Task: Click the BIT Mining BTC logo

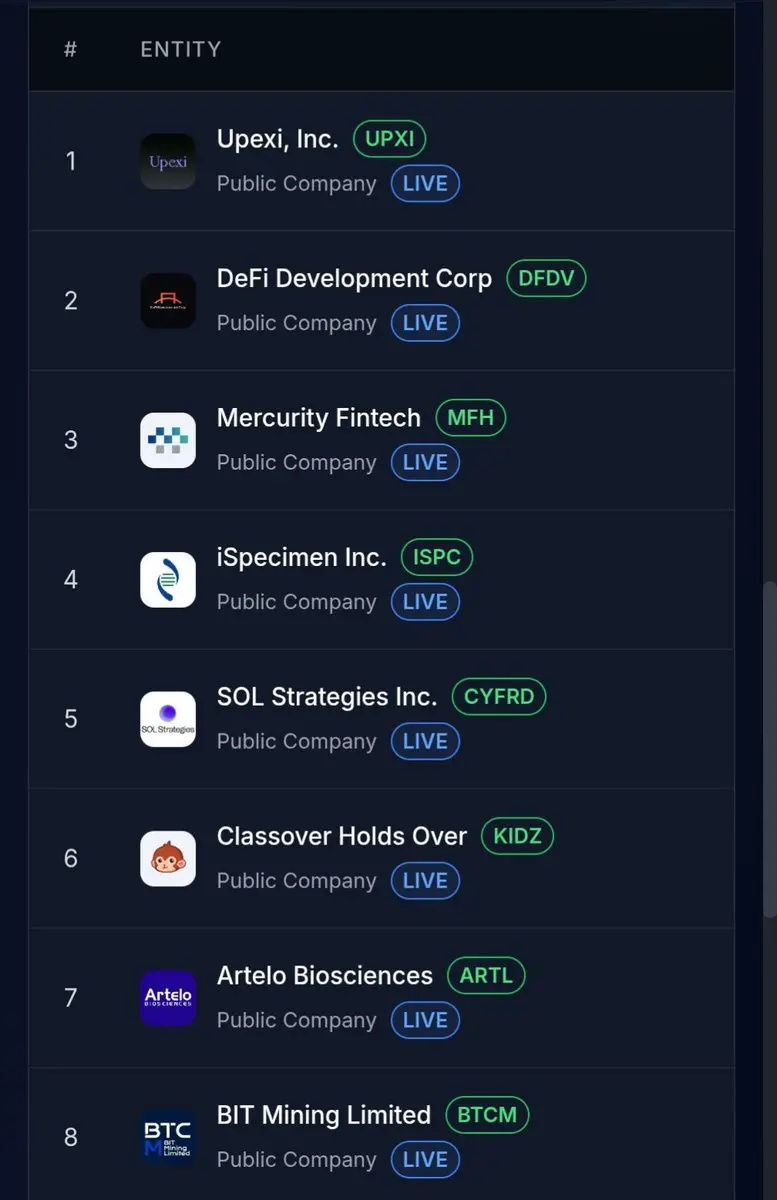Action: point(168,1137)
